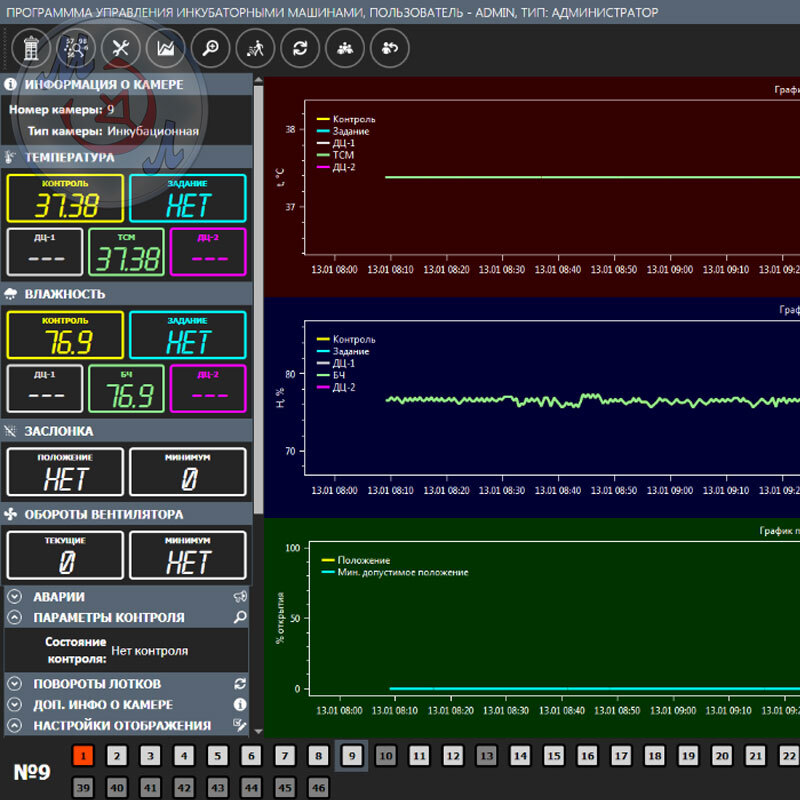Expand the ДОП. ИНФО О КАМЕРЕ section
This screenshot has width=800, height=800.
tap(14, 704)
